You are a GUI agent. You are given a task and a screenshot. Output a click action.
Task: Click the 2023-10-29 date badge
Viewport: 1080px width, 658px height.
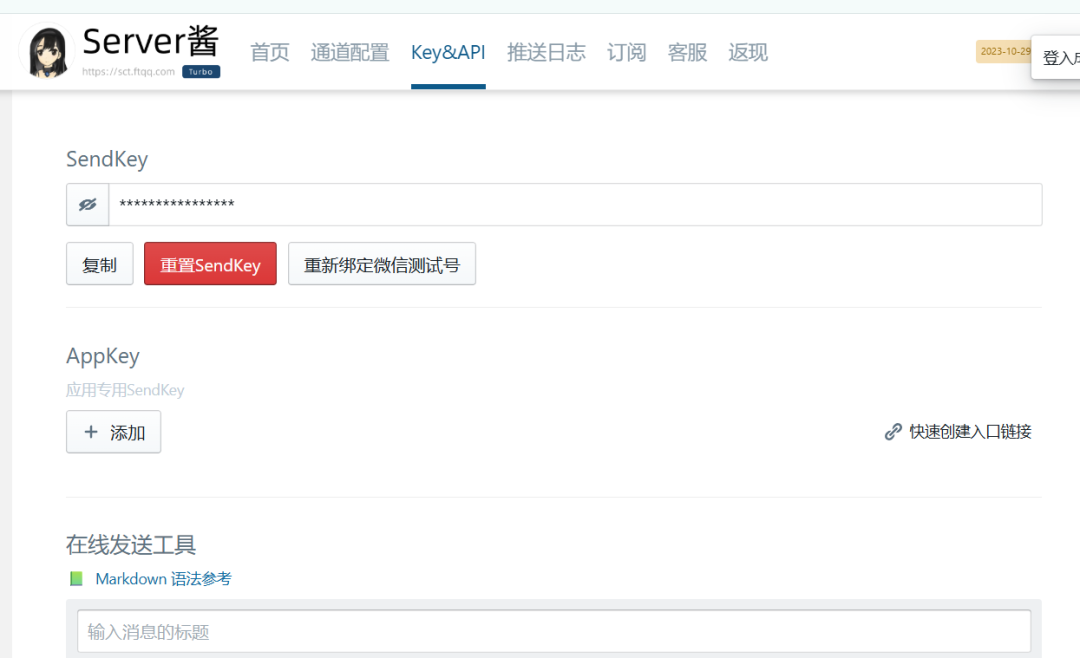click(x=1005, y=51)
